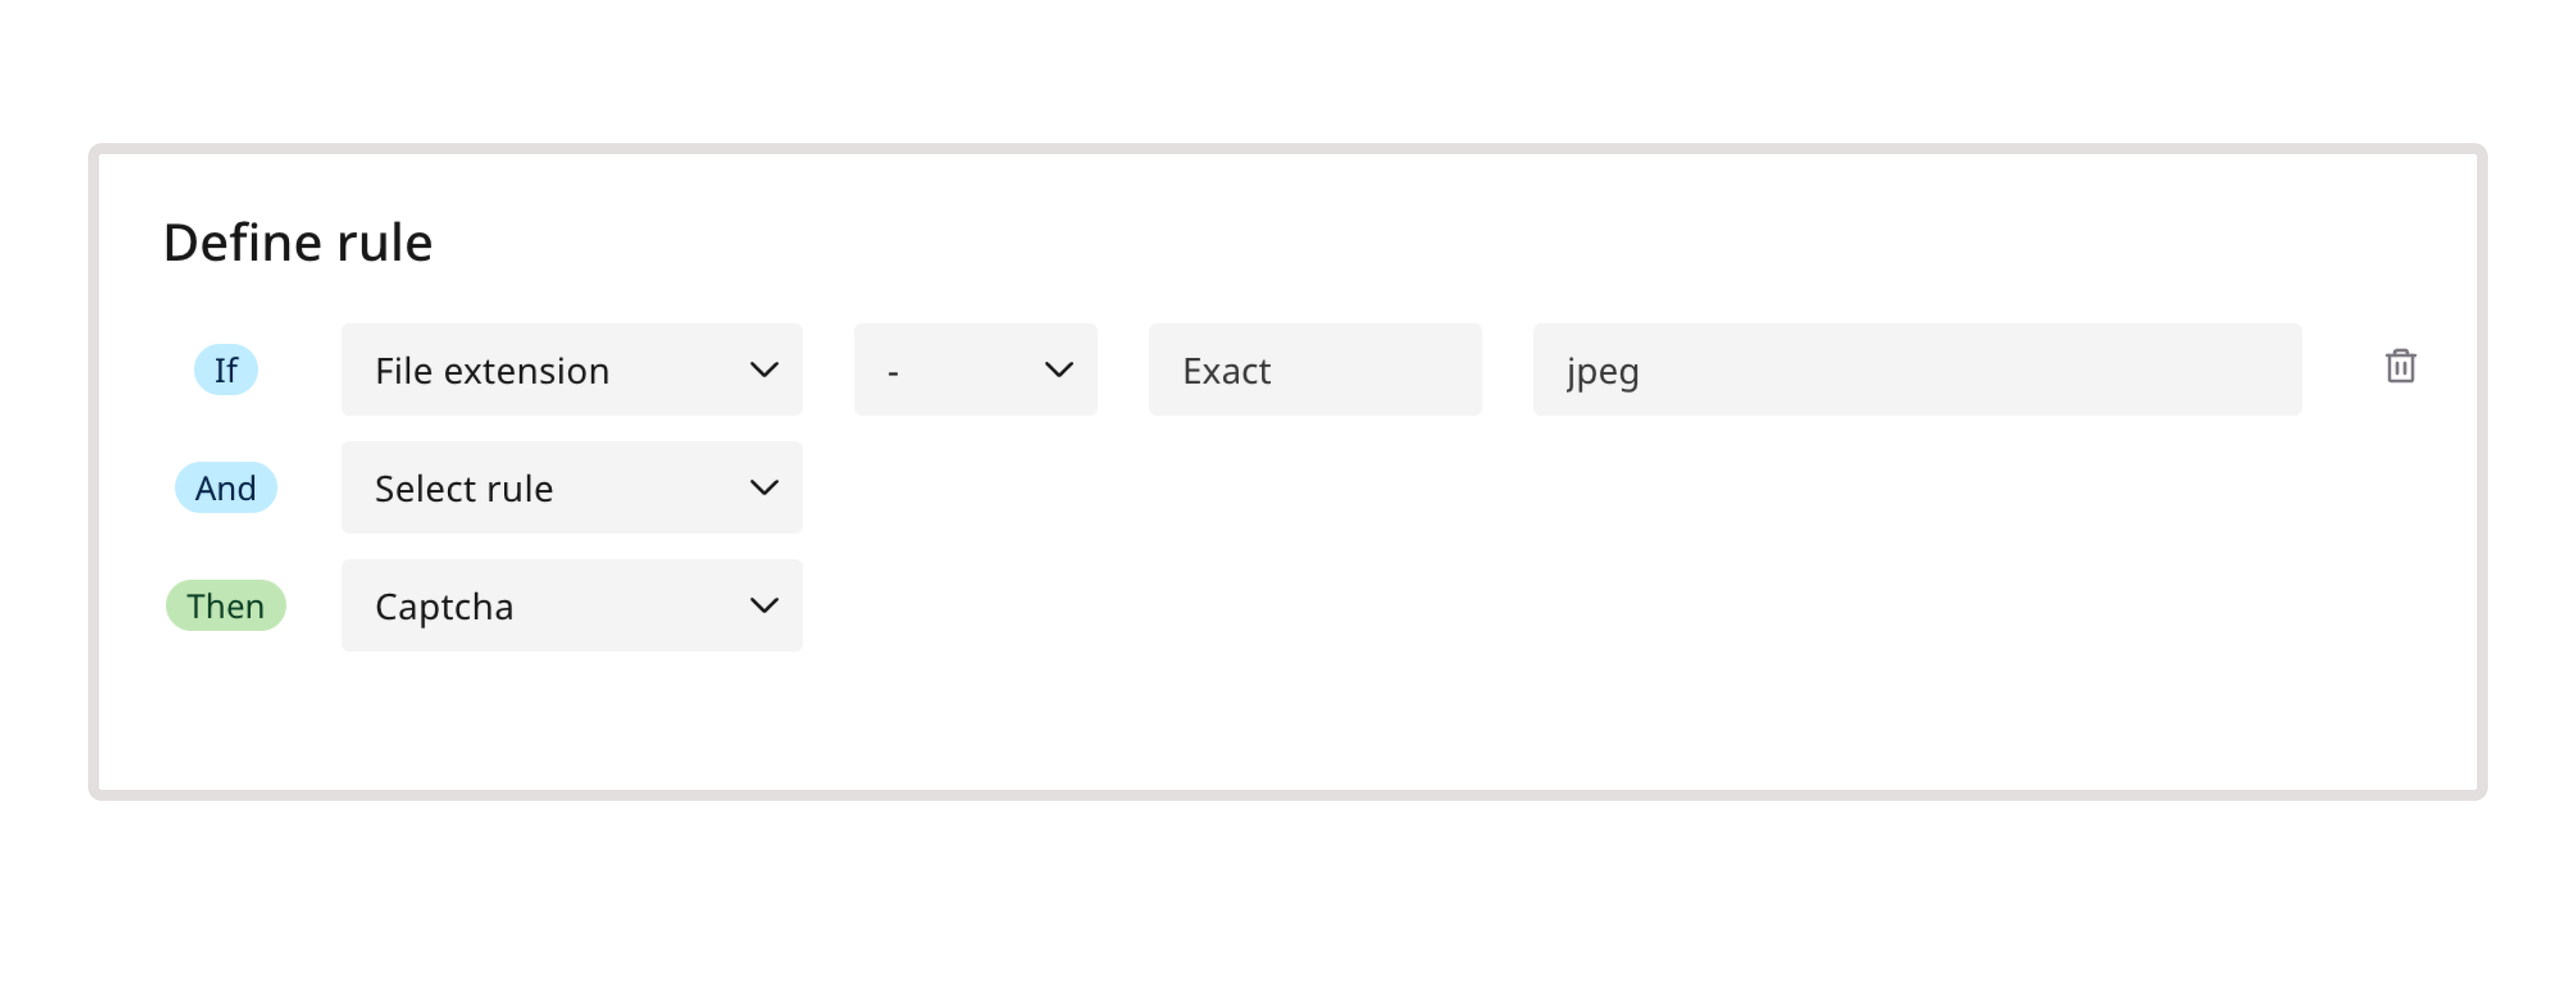Expand the chevron on the Select rule field
This screenshot has height=988, width=2576.
tap(765, 488)
